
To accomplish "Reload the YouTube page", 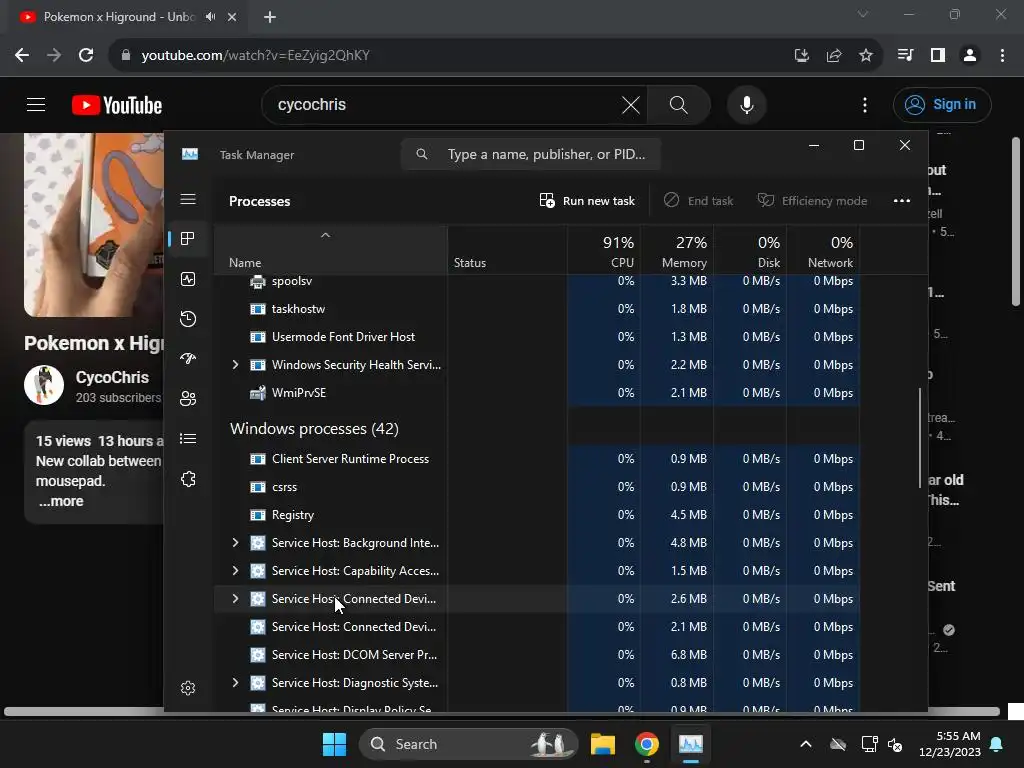I will pos(86,56).
